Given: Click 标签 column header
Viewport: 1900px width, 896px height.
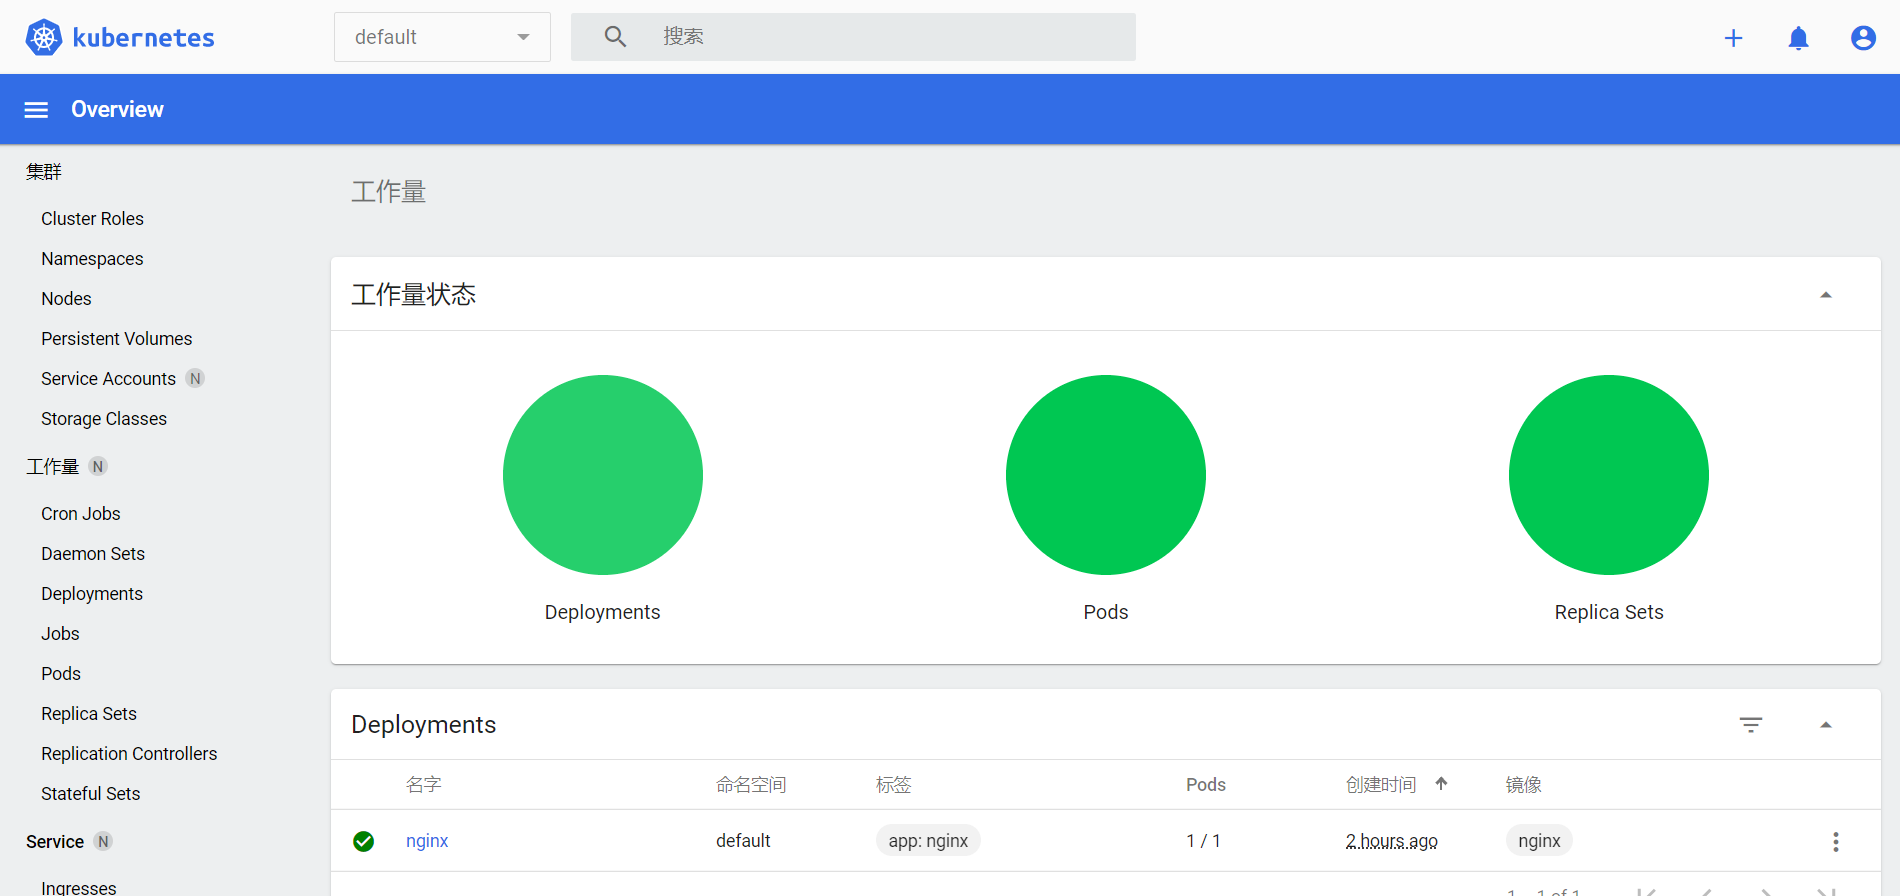Looking at the screenshot, I should [x=894, y=785].
